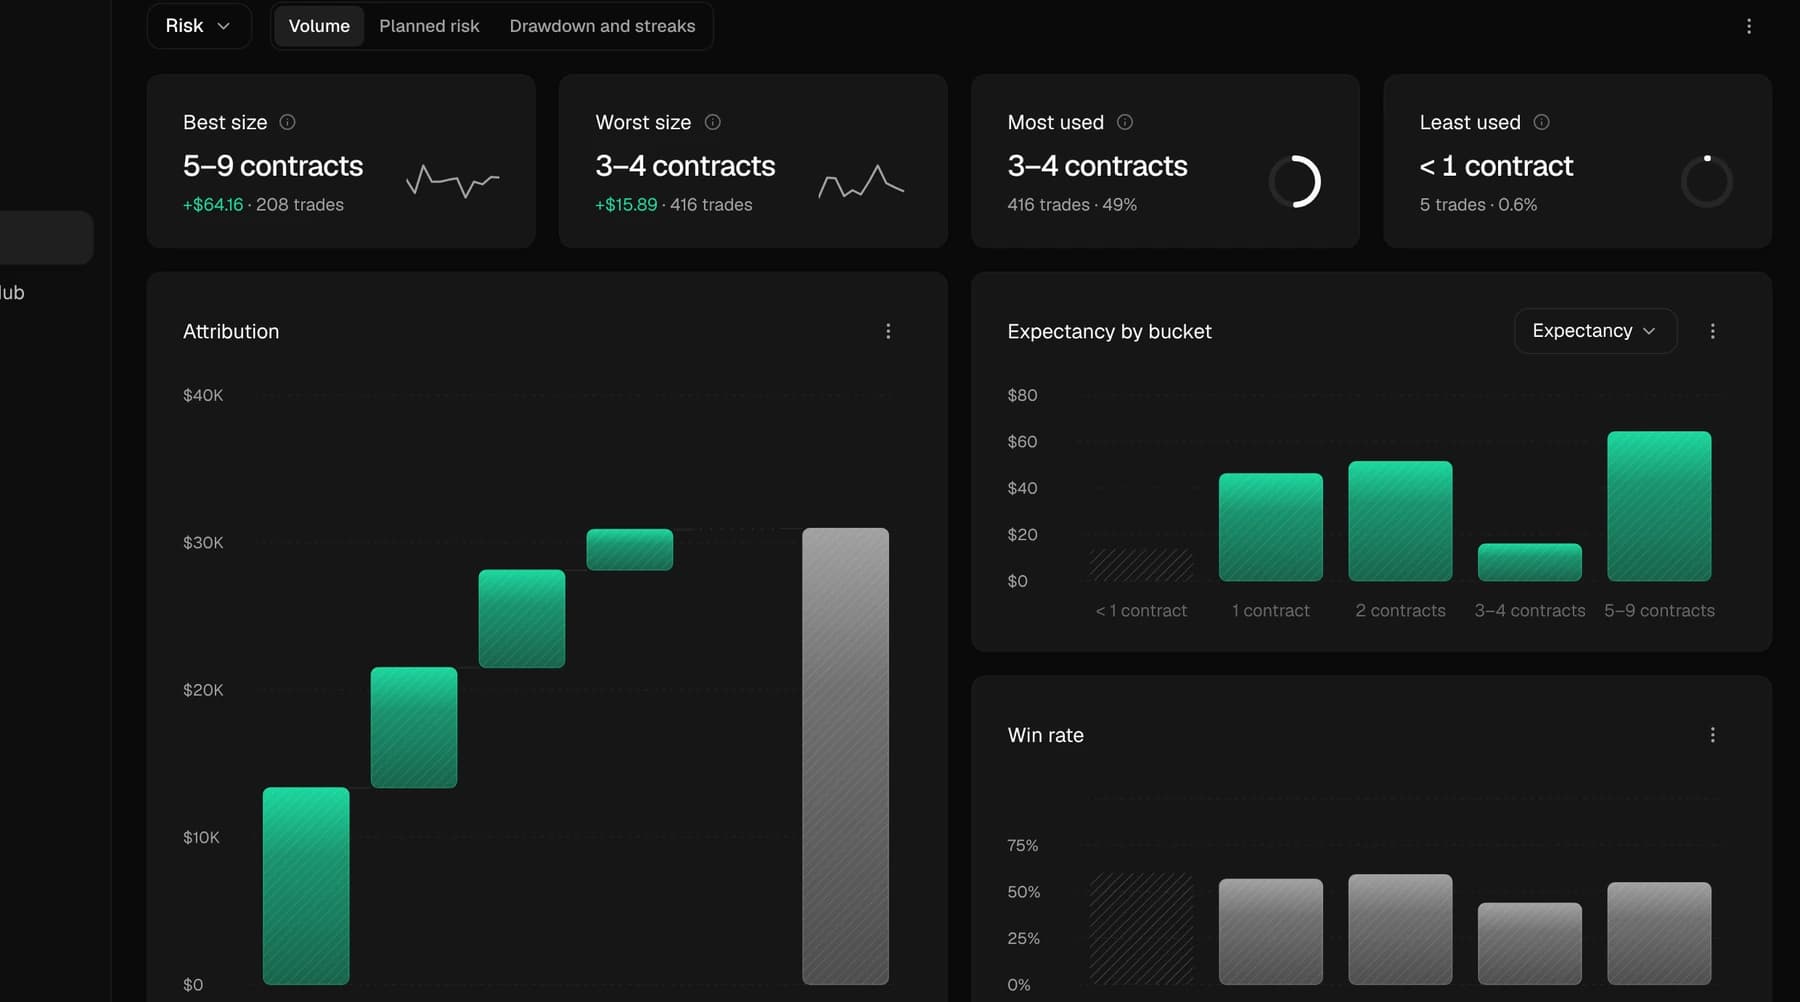
Task: Open the Planned risk tab
Action: point(429,26)
